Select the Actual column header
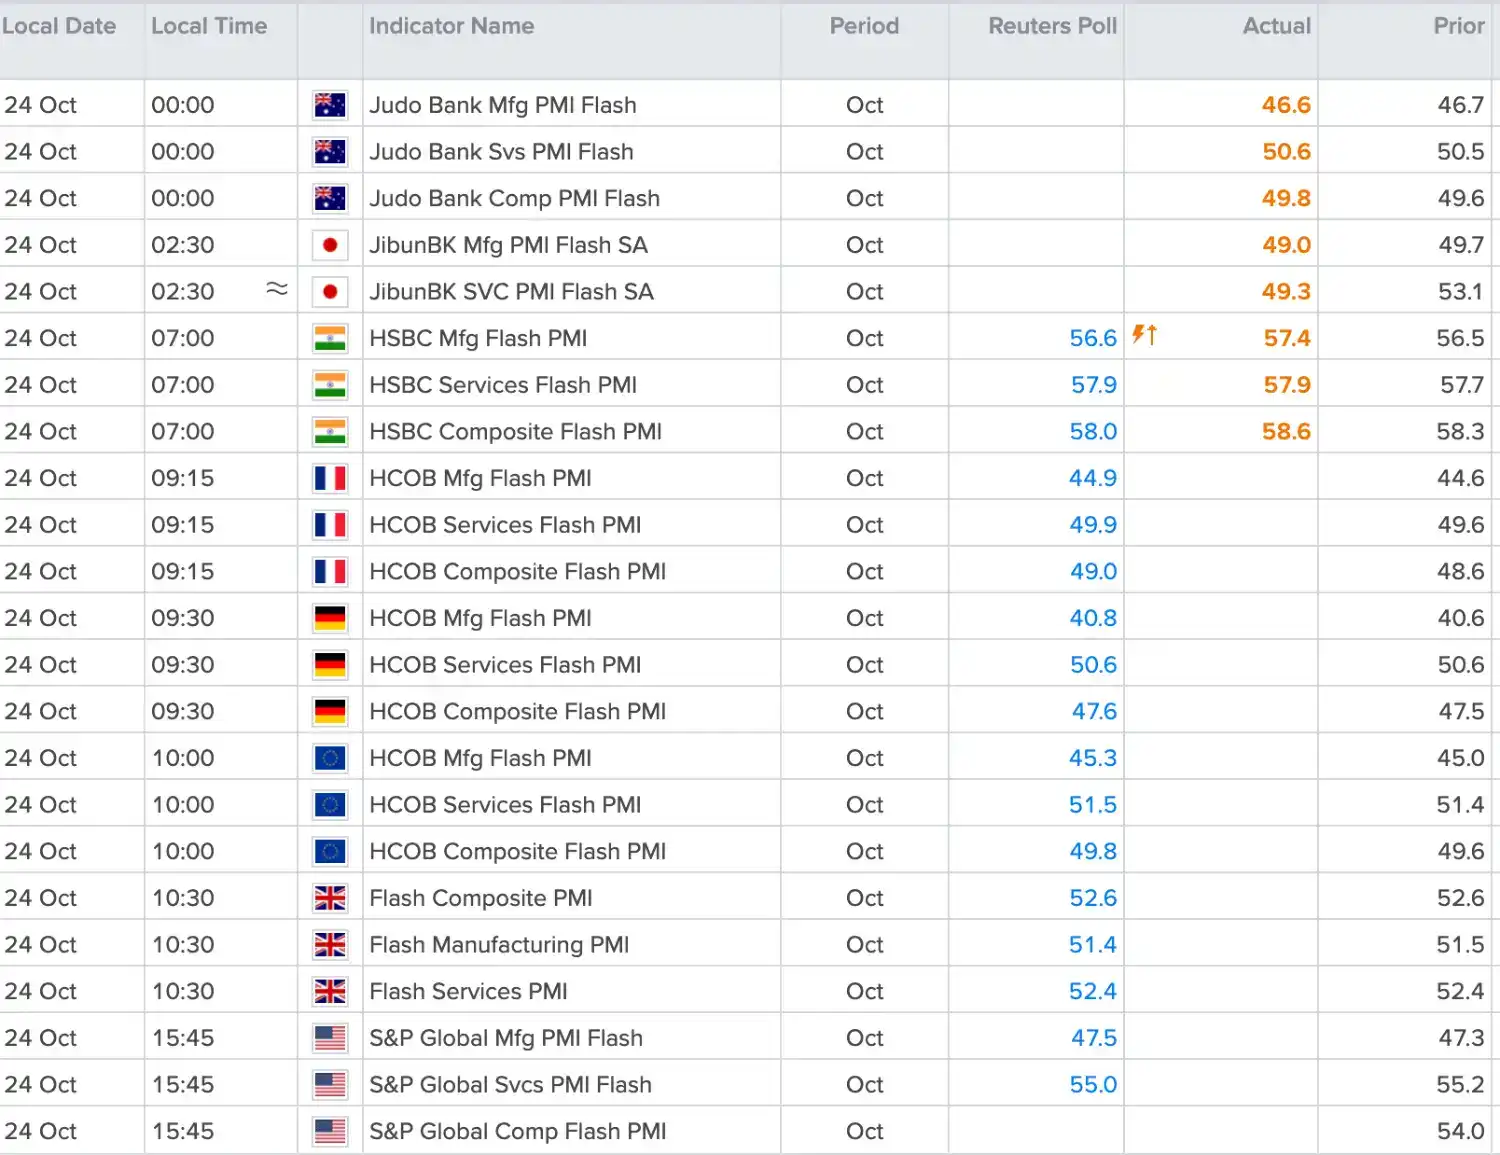This screenshot has width=1500, height=1155. [1277, 26]
